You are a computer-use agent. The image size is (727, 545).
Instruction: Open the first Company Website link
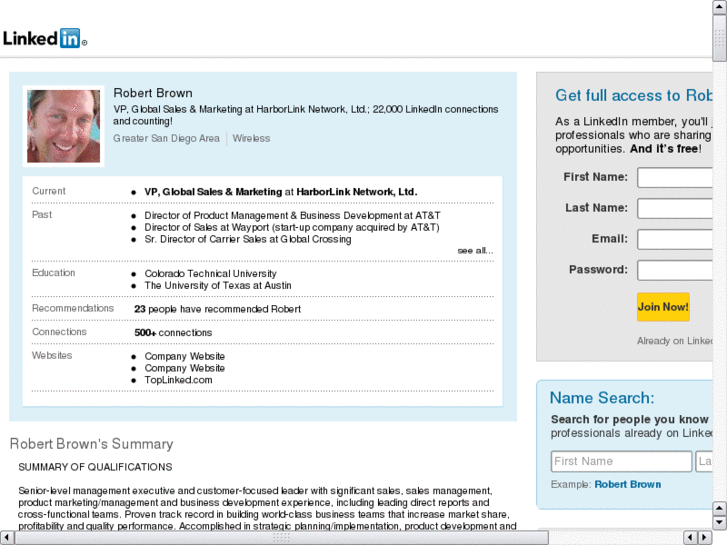pyautogui.click(x=185, y=356)
